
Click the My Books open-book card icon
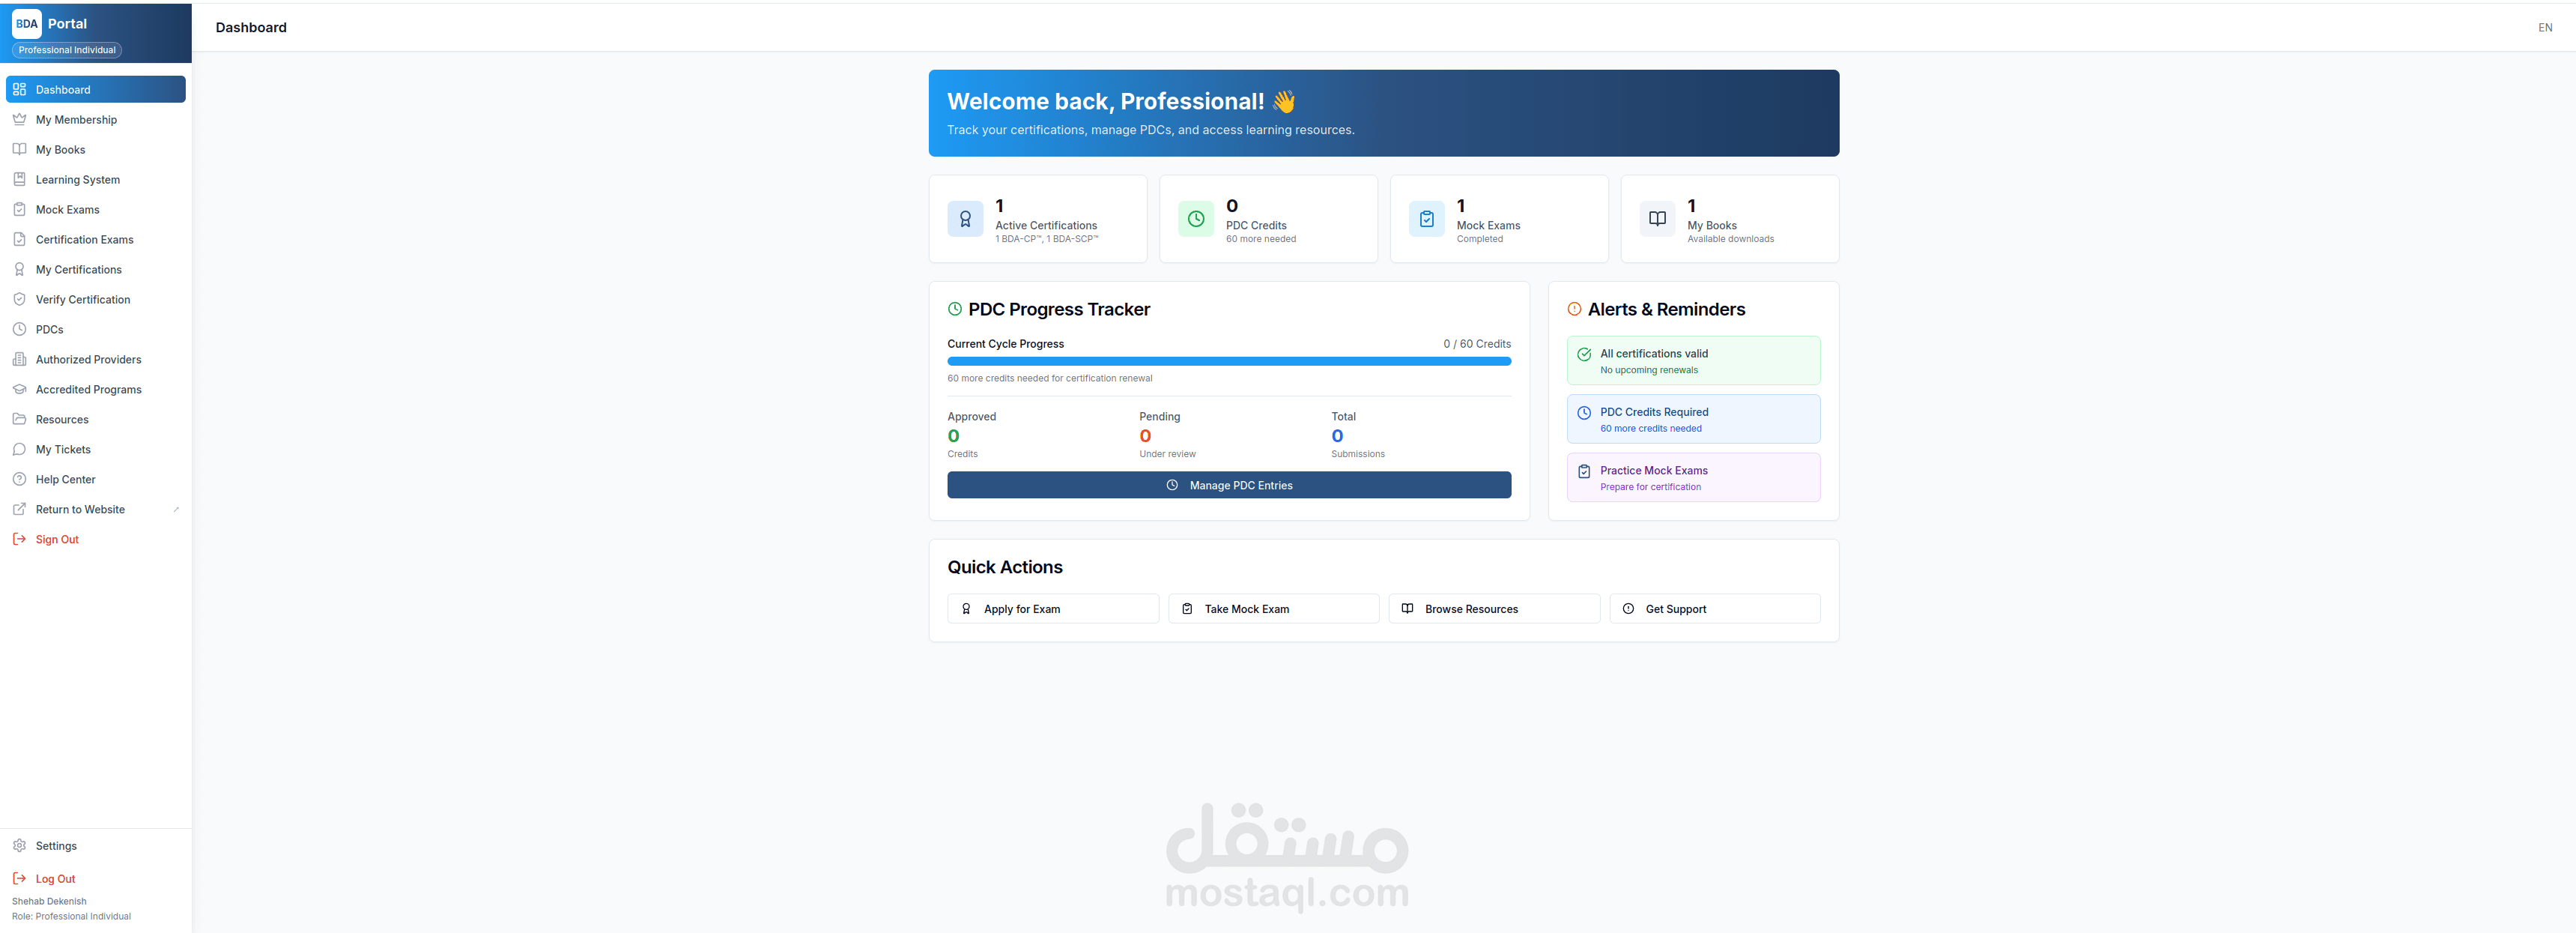click(1657, 219)
